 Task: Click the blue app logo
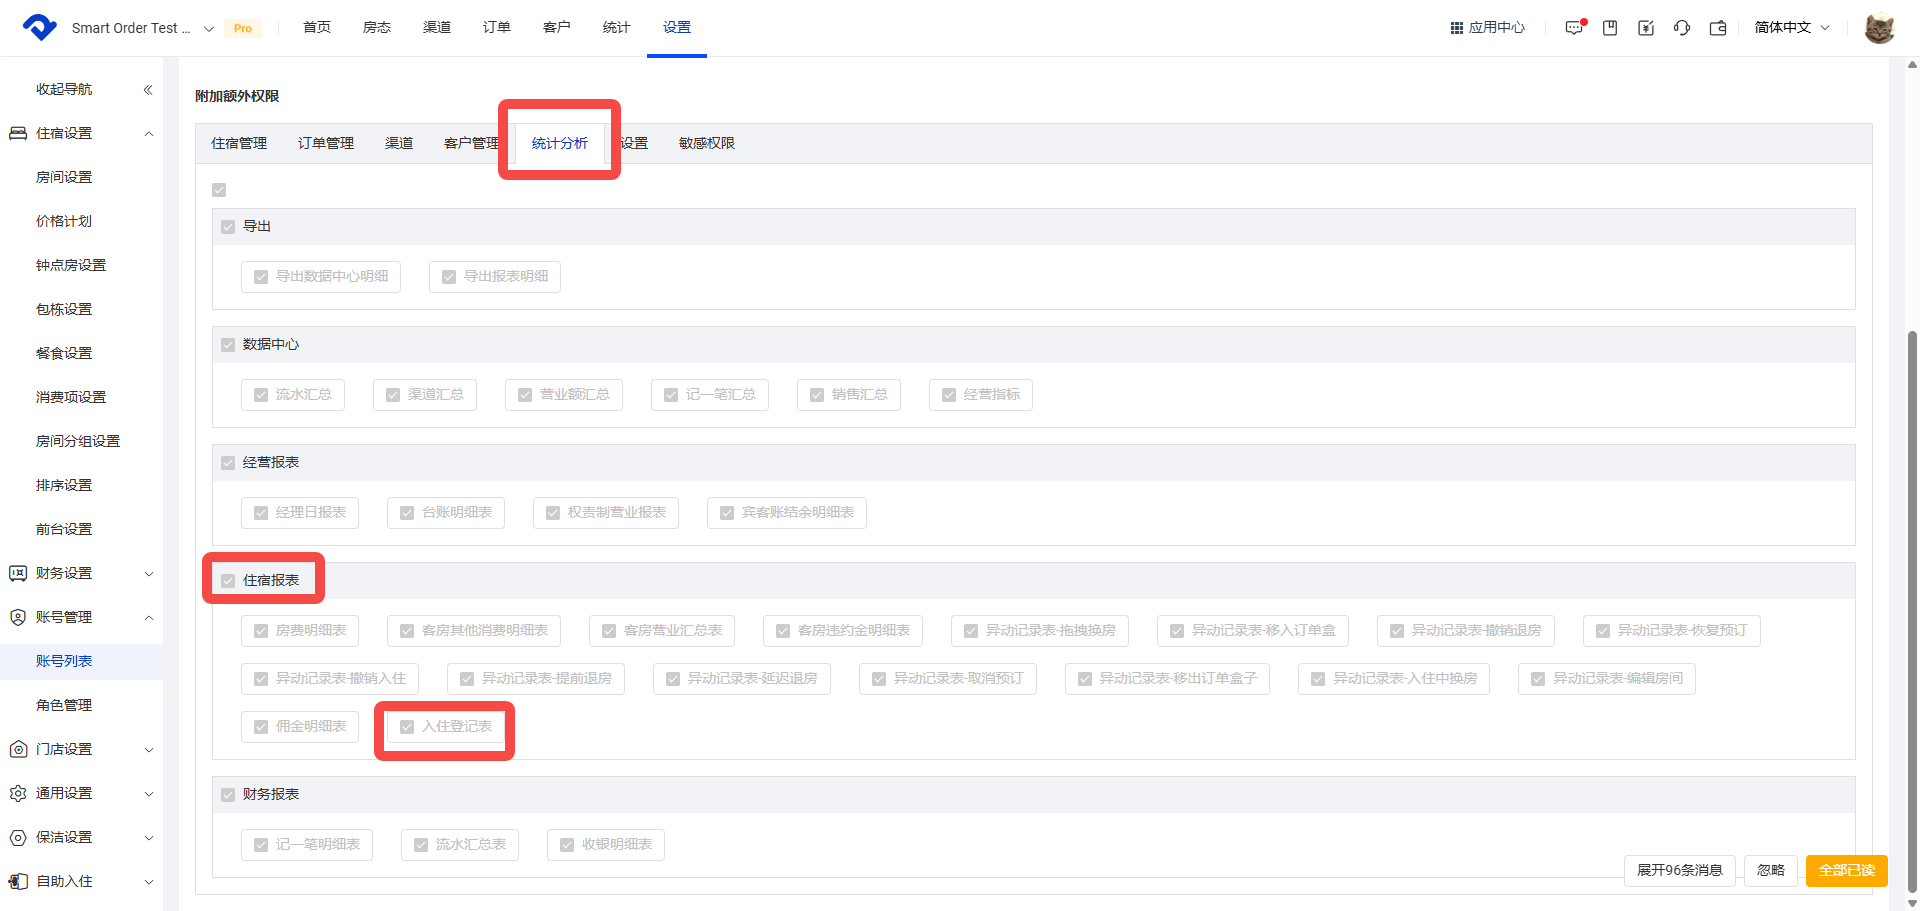pyautogui.click(x=40, y=28)
